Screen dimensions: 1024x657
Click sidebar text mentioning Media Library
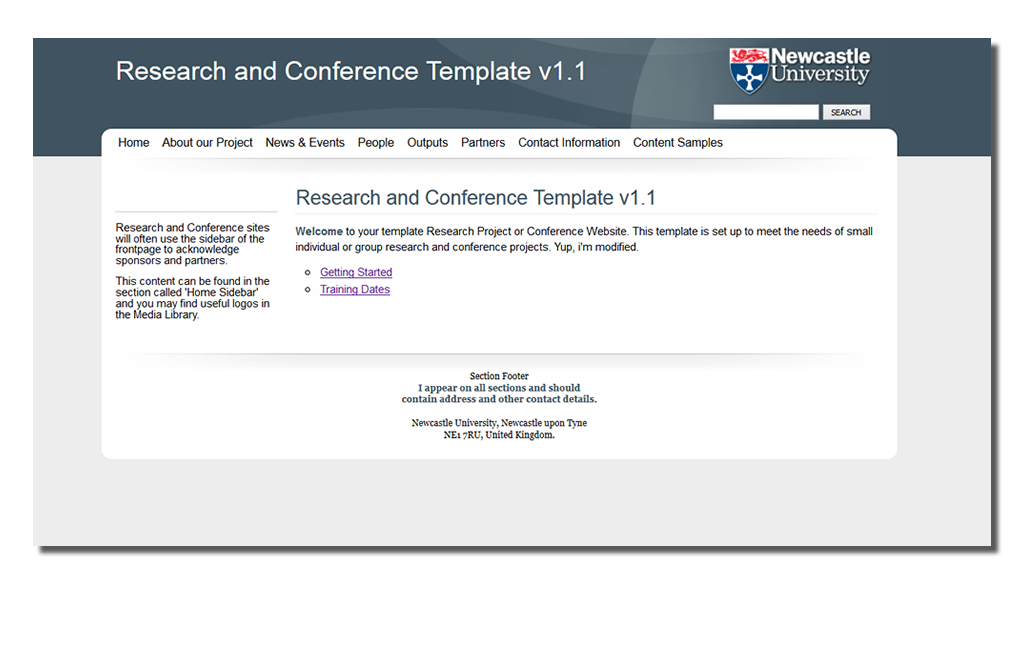pos(192,298)
